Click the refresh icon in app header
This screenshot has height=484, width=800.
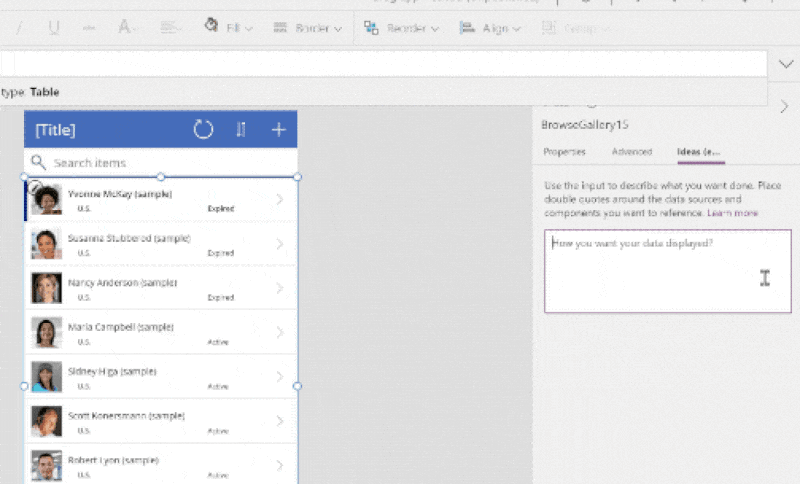(203, 130)
